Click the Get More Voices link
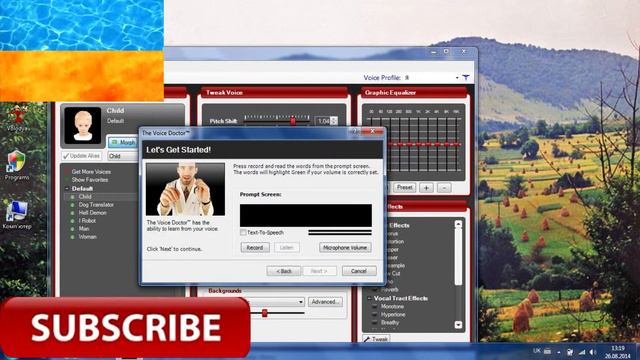This screenshot has height=360, width=640. pyautogui.click(x=91, y=172)
